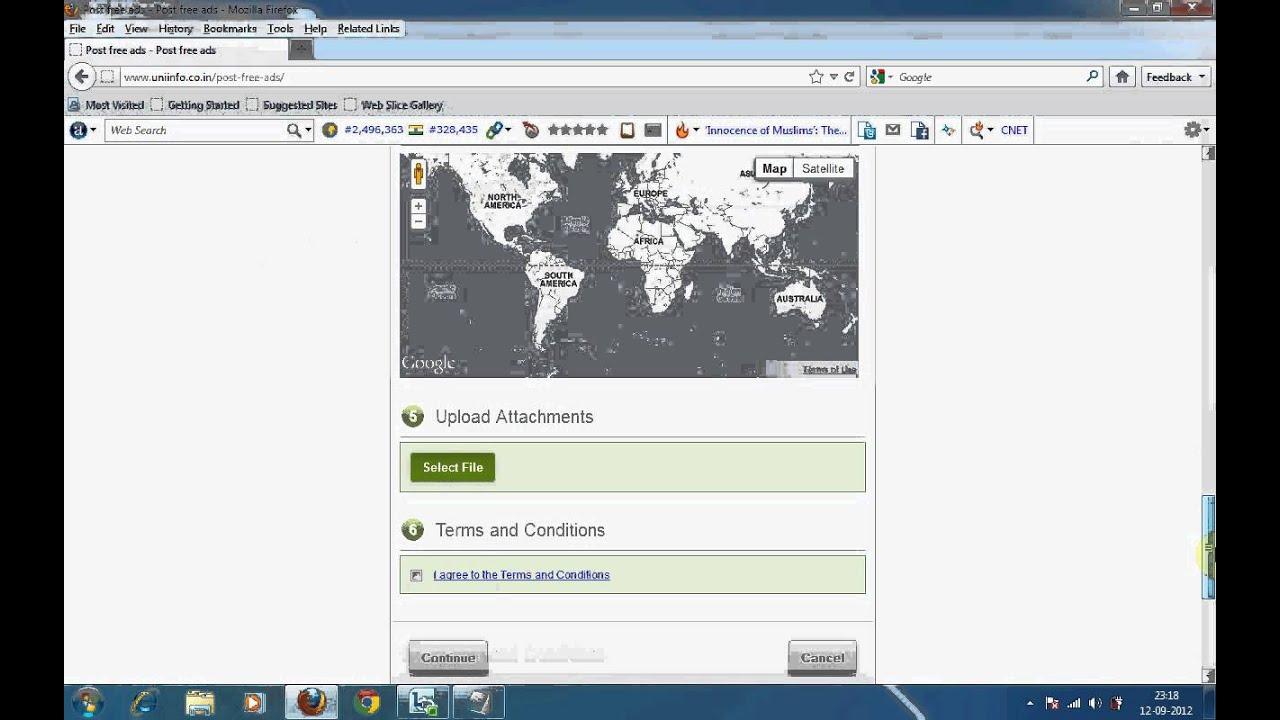Screen dimensions: 1280x720
Task: Click the Firefox taskbar button
Action: [311, 703]
